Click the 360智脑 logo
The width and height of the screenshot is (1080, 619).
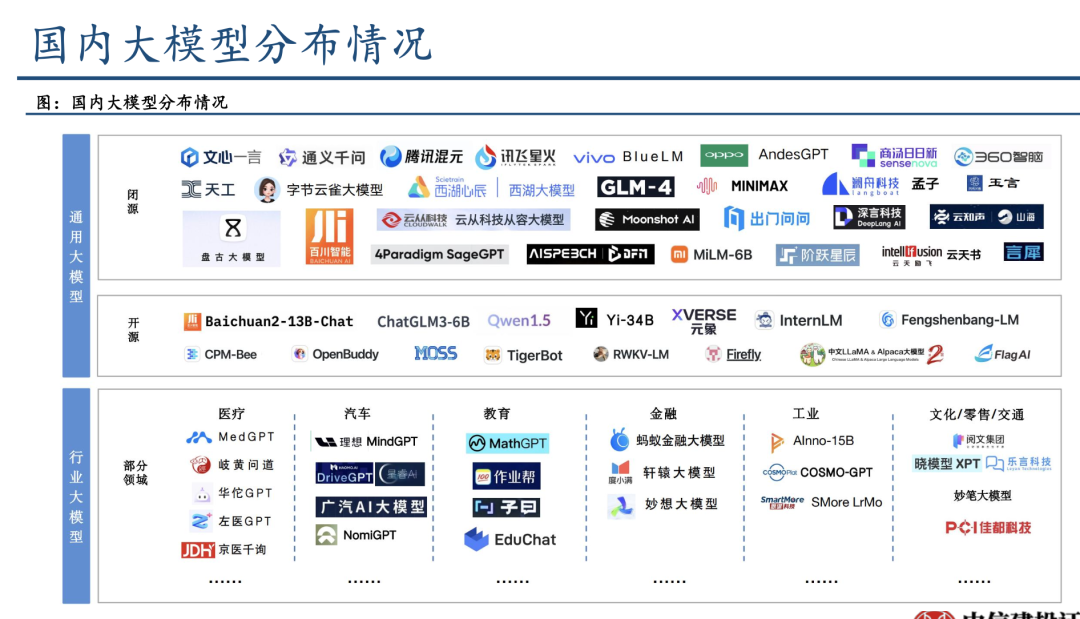998,157
